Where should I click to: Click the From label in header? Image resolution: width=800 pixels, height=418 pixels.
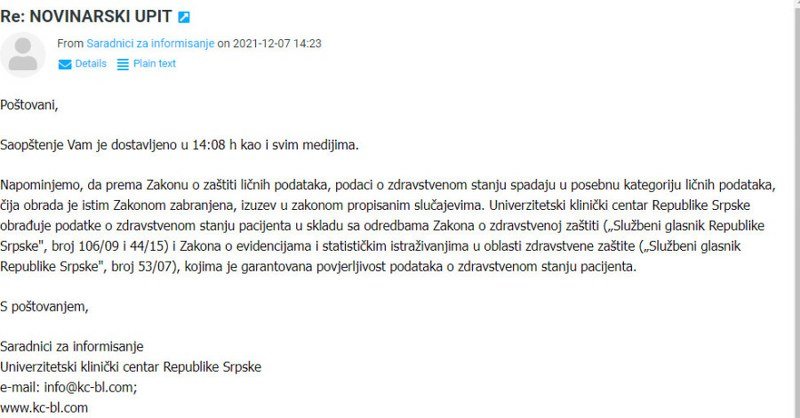[69, 44]
